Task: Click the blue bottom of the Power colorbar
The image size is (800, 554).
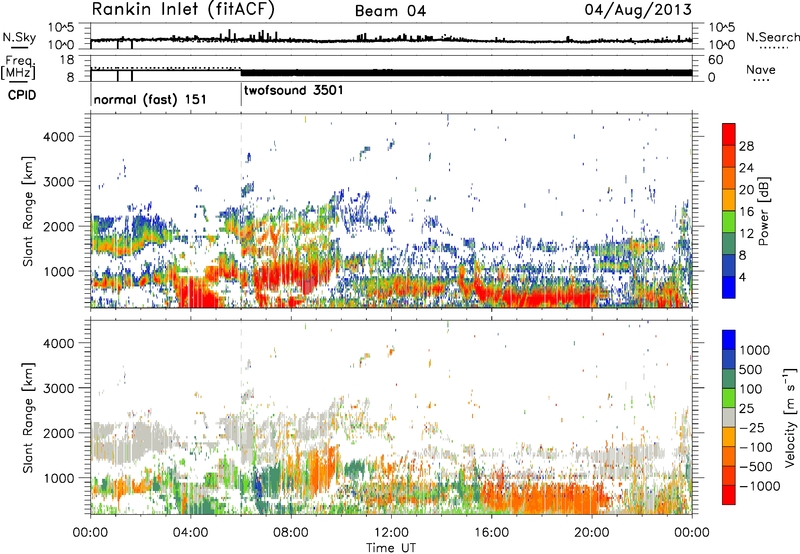Action: pyautogui.click(x=729, y=287)
